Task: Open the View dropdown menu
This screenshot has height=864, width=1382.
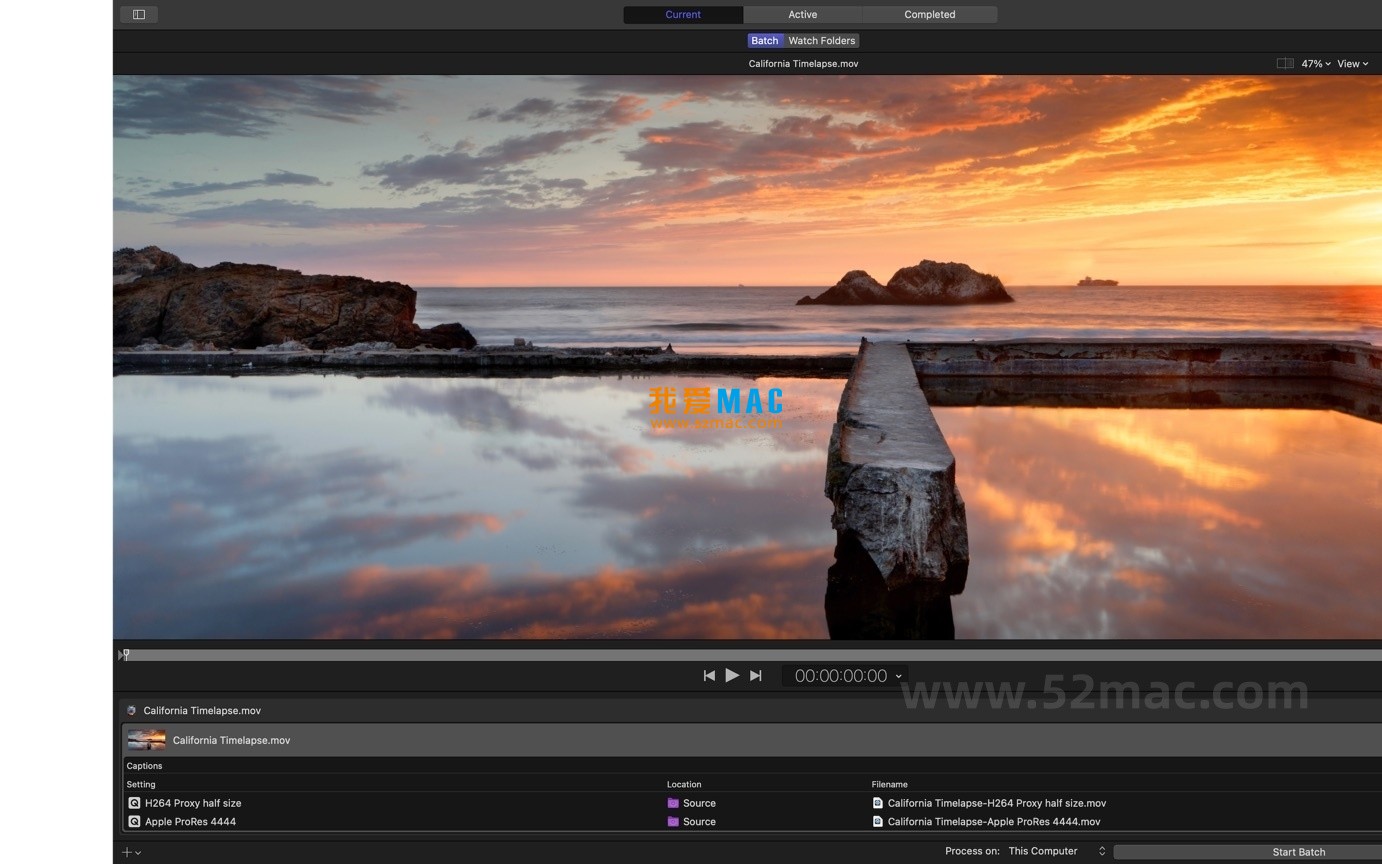Action: click(1352, 63)
